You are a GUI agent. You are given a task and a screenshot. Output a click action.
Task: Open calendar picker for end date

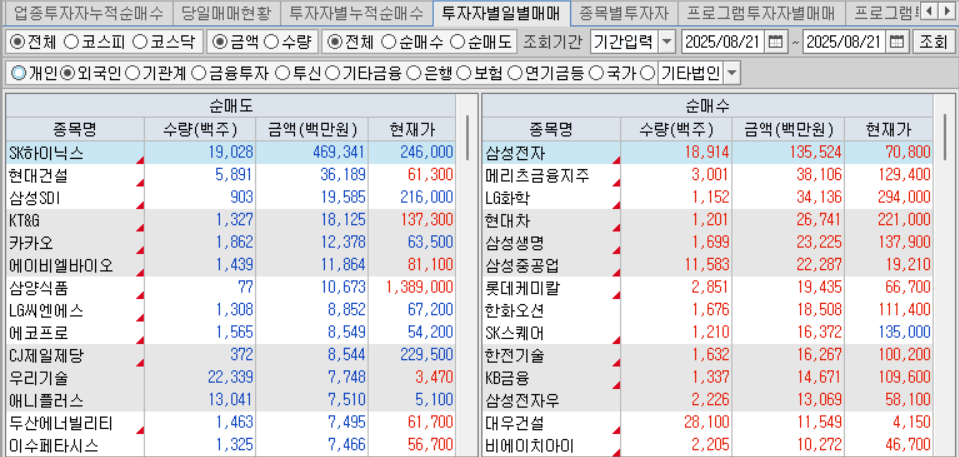click(897, 42)
